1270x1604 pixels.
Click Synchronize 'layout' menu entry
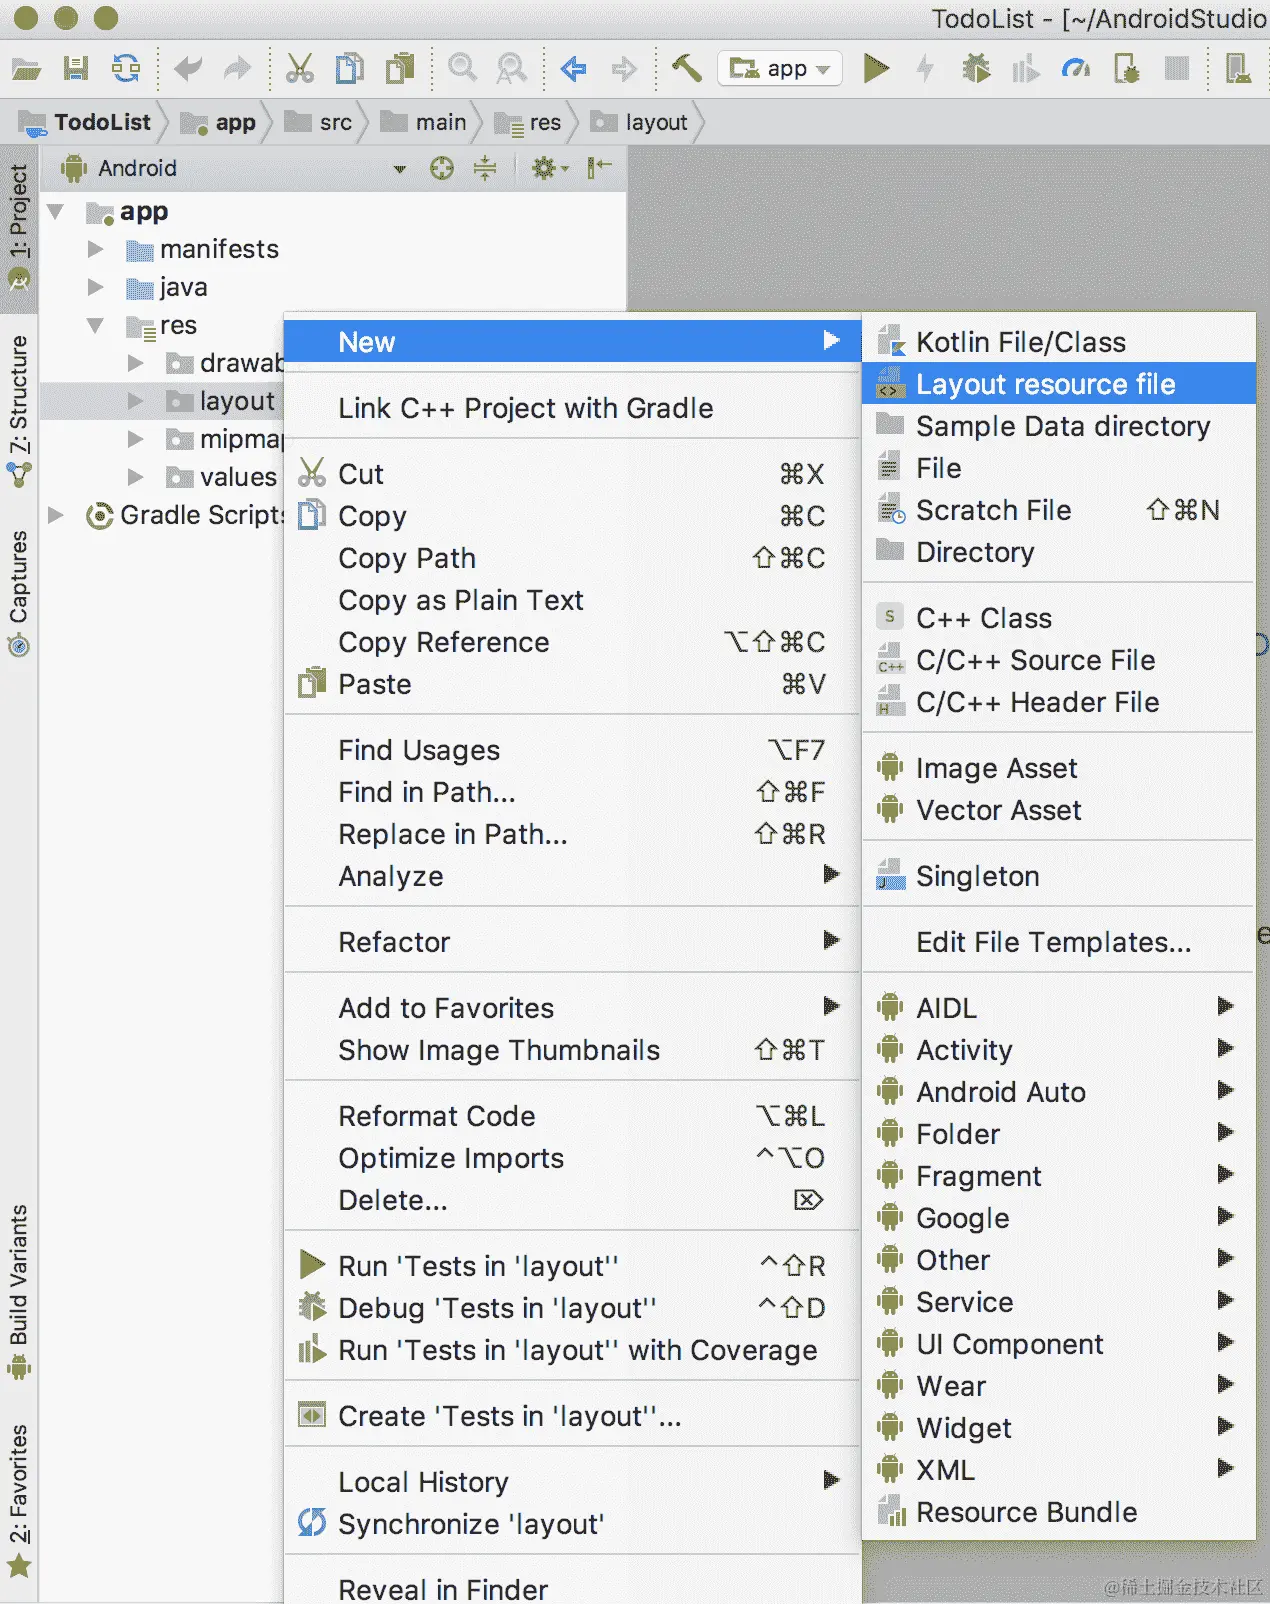click(572, 1524)
